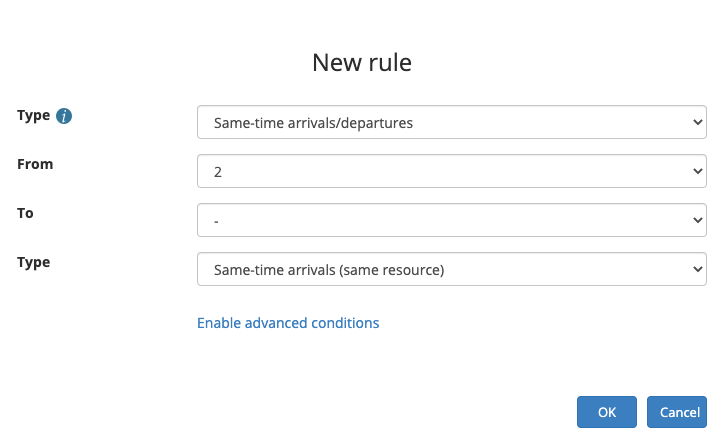Click the info icon beside Type
This screenshot has height=446, width=726.
pyautogui.click(x=64, y=116)
